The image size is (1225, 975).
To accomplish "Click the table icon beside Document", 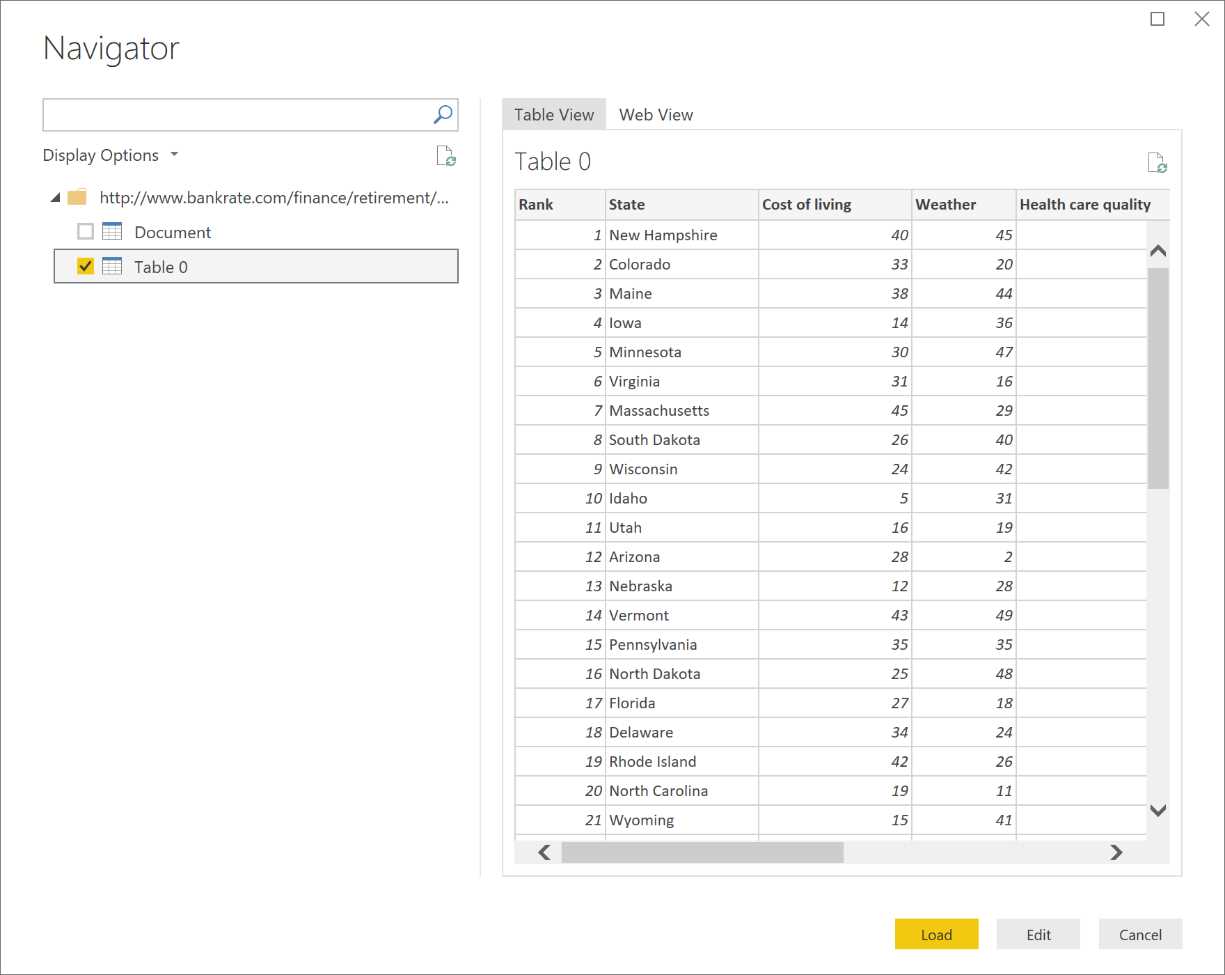I will 111,231.
